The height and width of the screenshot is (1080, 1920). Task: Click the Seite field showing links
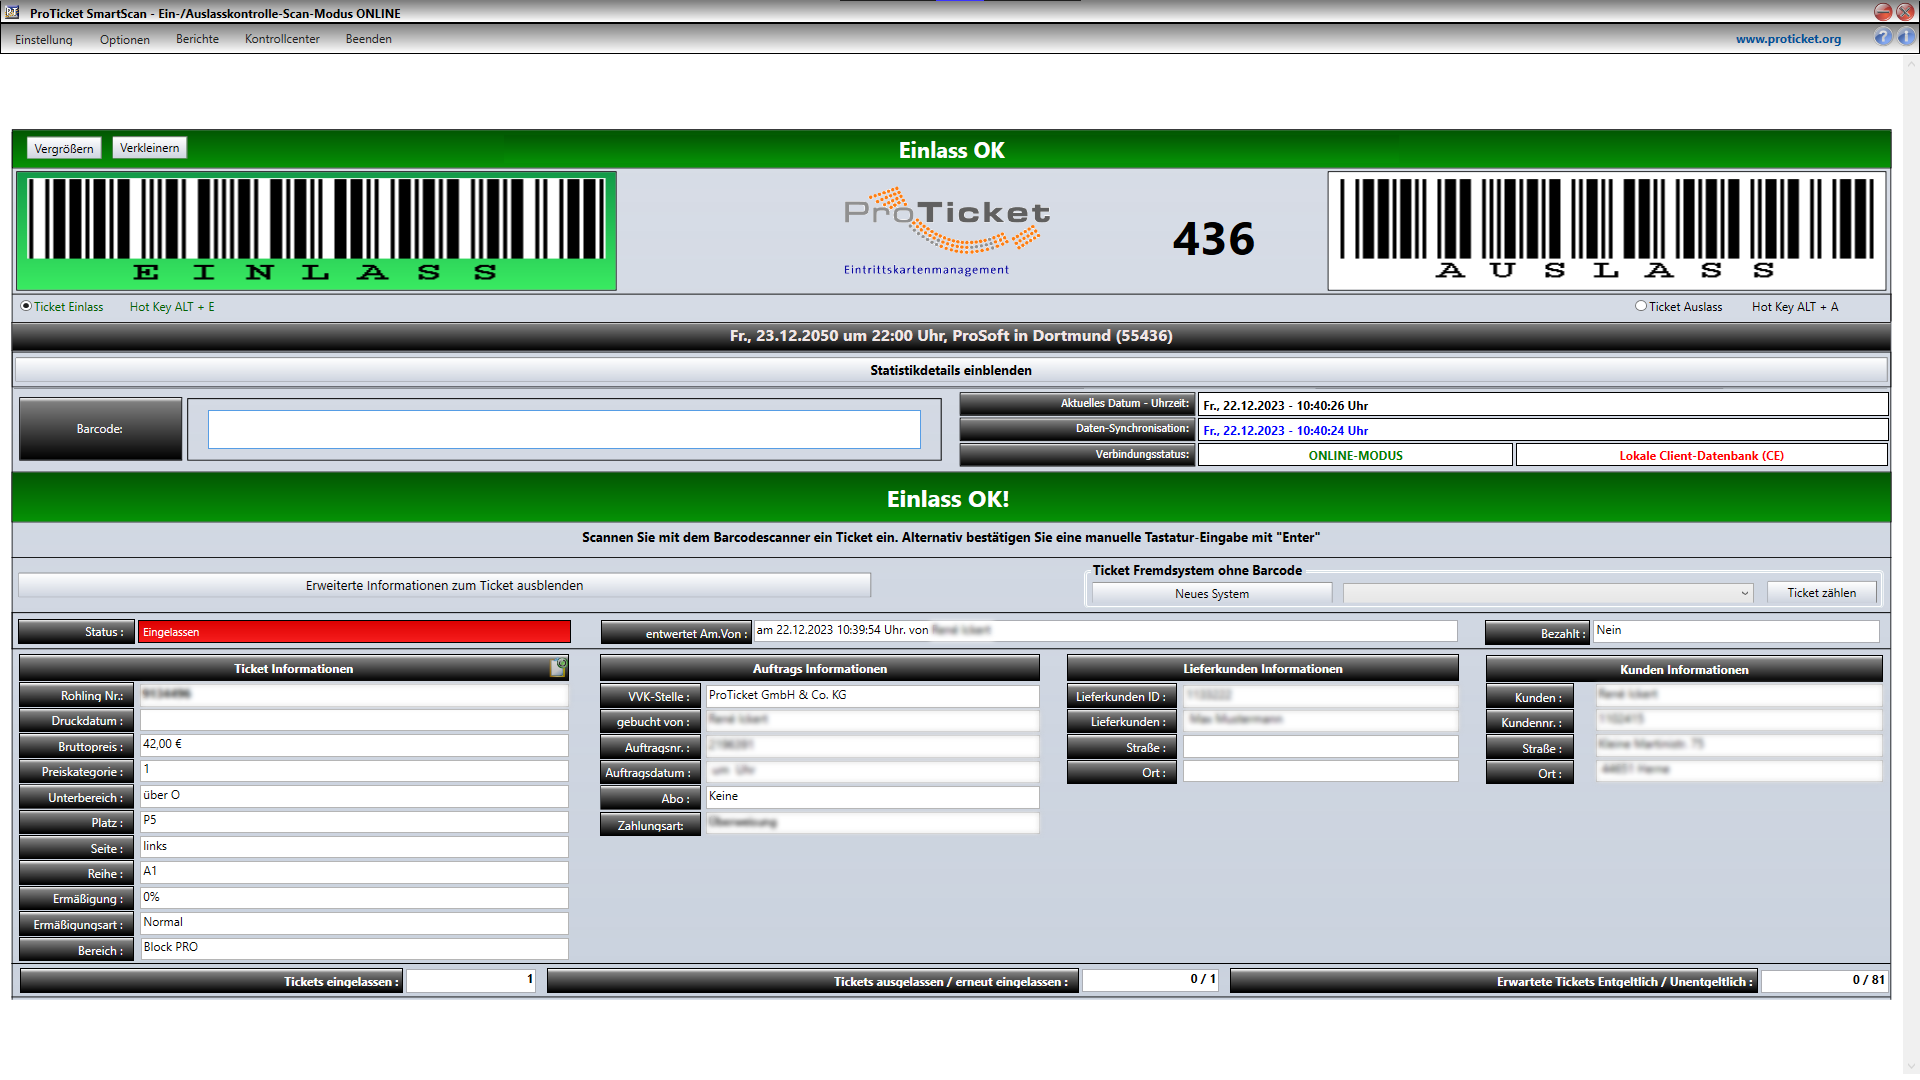tap(354, 847)
